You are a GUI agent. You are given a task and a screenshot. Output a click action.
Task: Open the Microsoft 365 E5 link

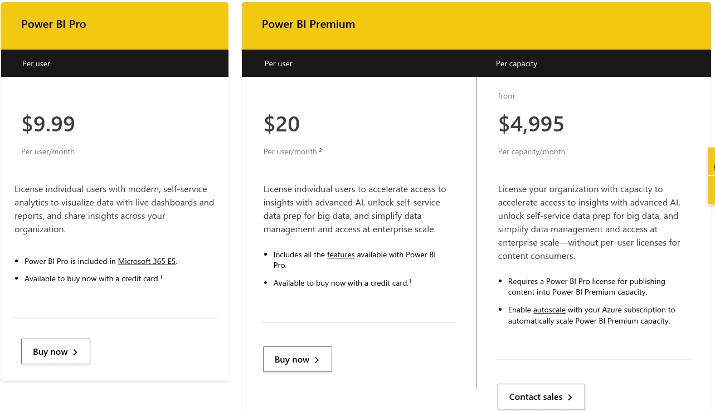click(147, 261)
